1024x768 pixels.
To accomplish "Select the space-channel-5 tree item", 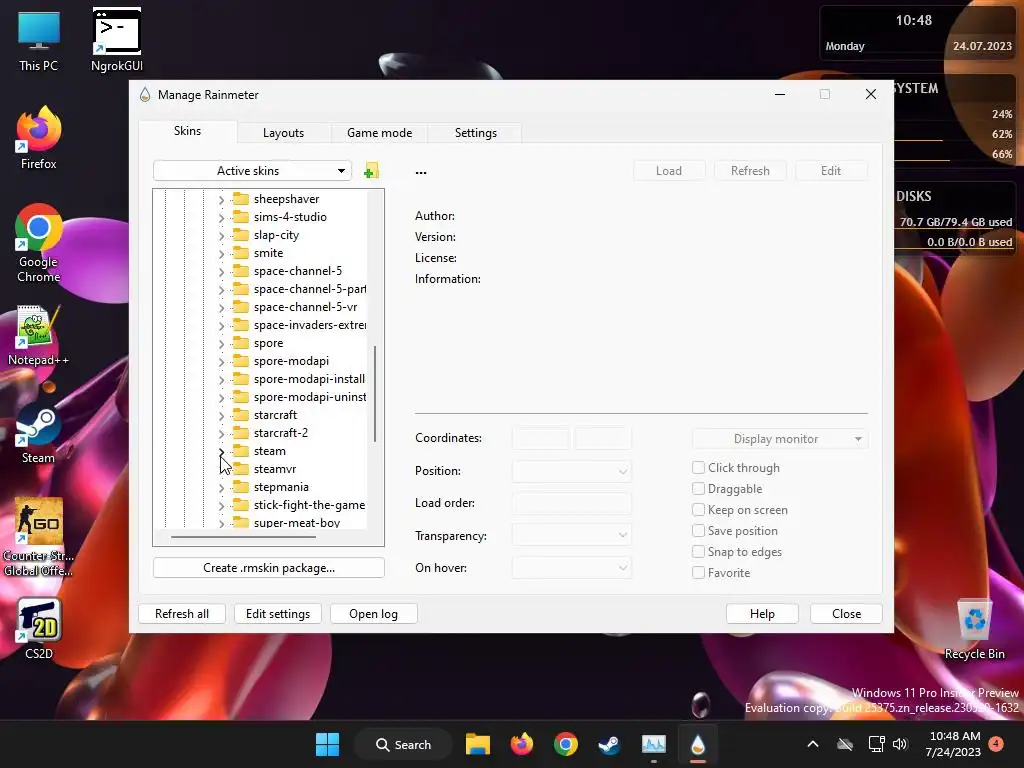I will (x=298, y=271).
